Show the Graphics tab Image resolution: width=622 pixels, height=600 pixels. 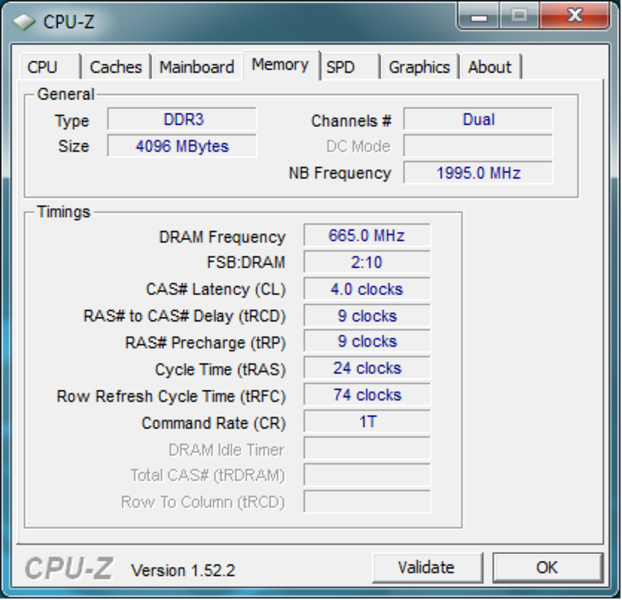(419, 67)
